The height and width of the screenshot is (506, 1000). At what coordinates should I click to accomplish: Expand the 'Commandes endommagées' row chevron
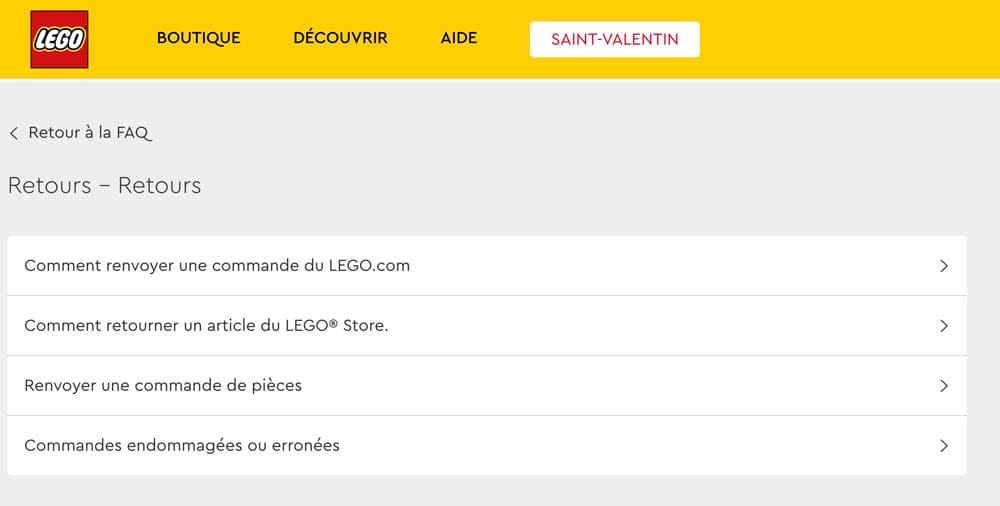[943, 446]
